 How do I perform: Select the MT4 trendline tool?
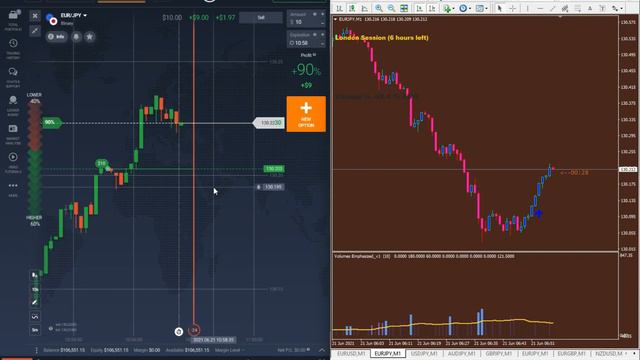(553, 8)
